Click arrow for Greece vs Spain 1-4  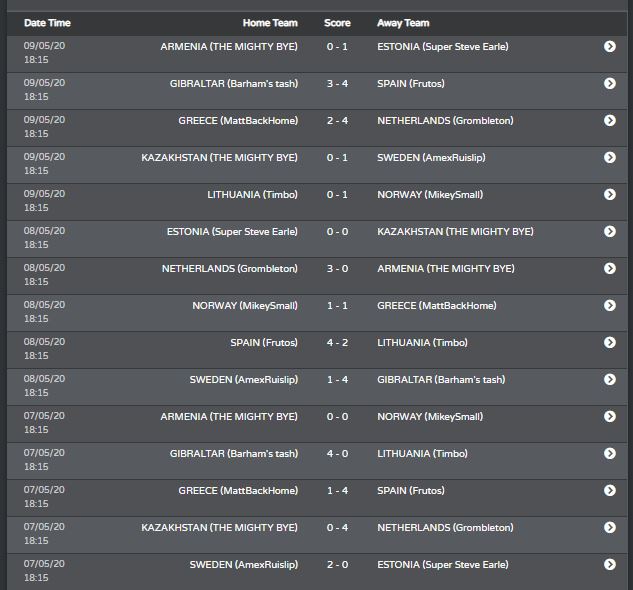(610, 490)
